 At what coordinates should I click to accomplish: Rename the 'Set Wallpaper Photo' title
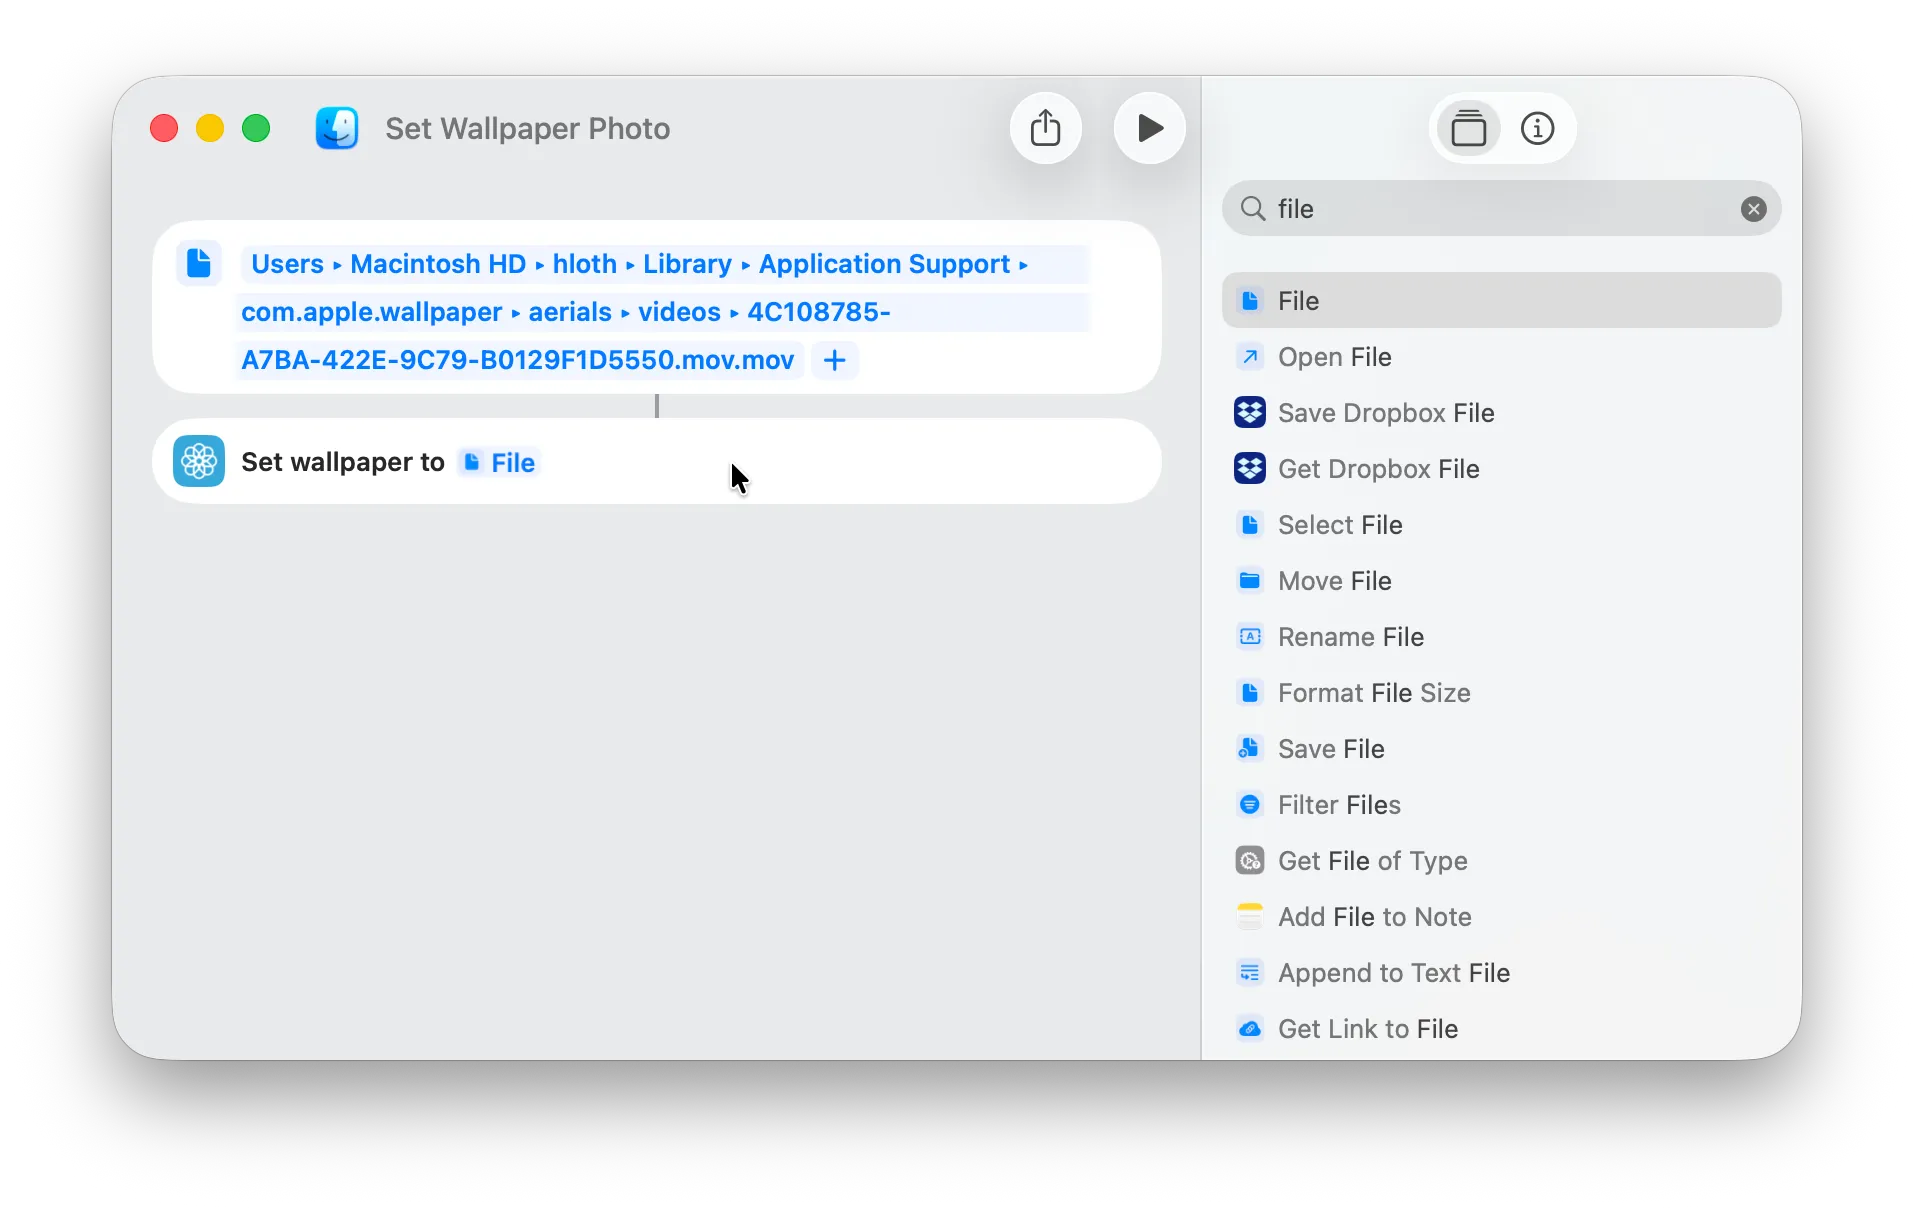point(527,128)
